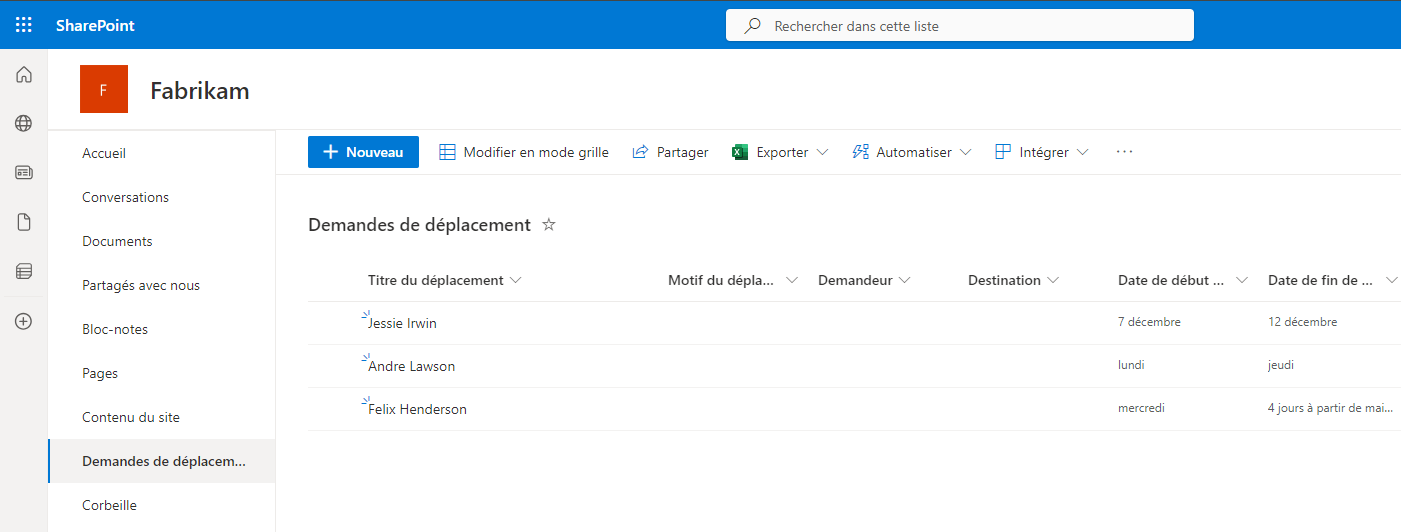The width and height of the screenshot is (1401, 532).
Task: Click the share arrow icon beside Partager
Action: click(x=641, y=152)
